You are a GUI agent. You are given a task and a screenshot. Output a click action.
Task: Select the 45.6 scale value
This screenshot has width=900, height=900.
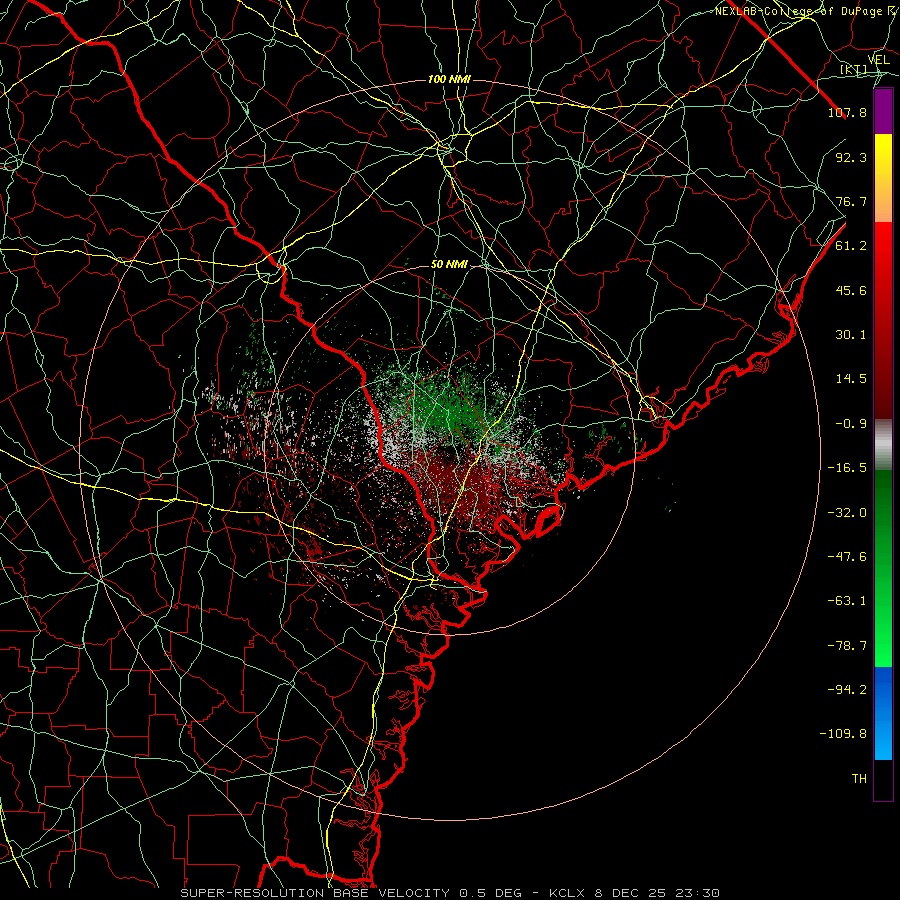coord(851,290)
